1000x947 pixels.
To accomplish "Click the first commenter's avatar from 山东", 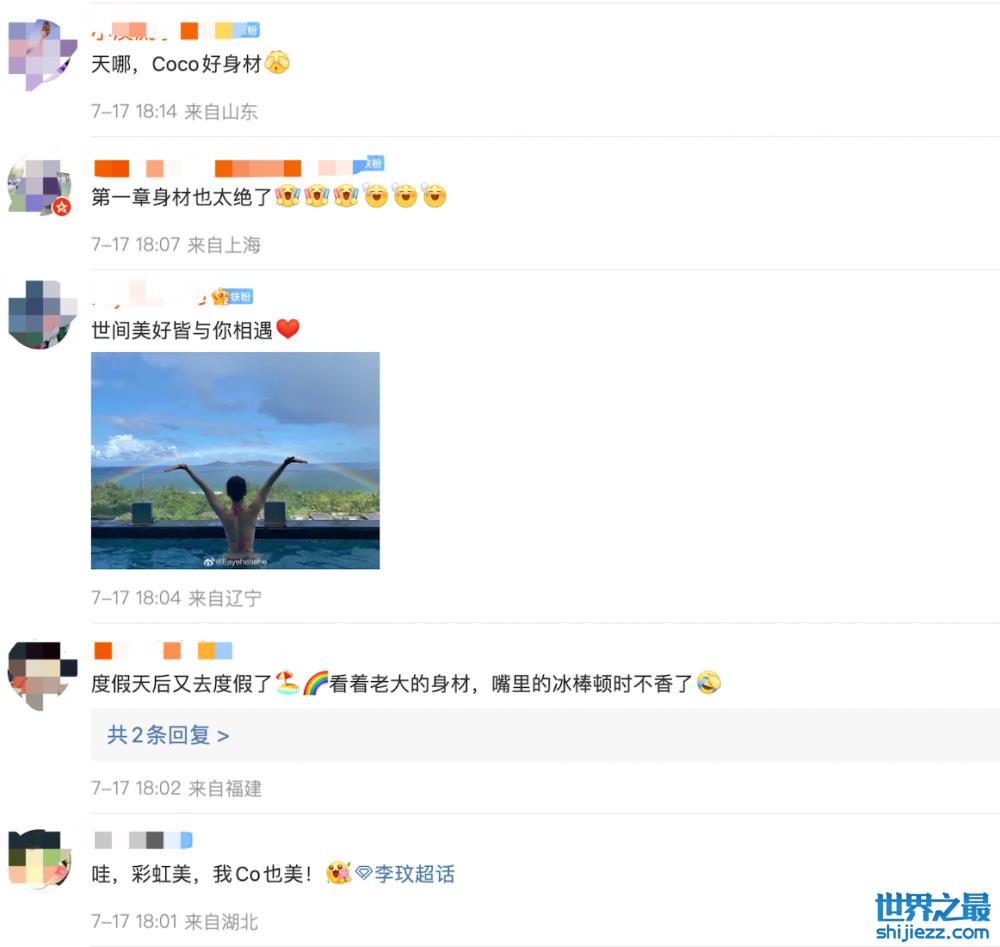I will [x=42, y=55].
